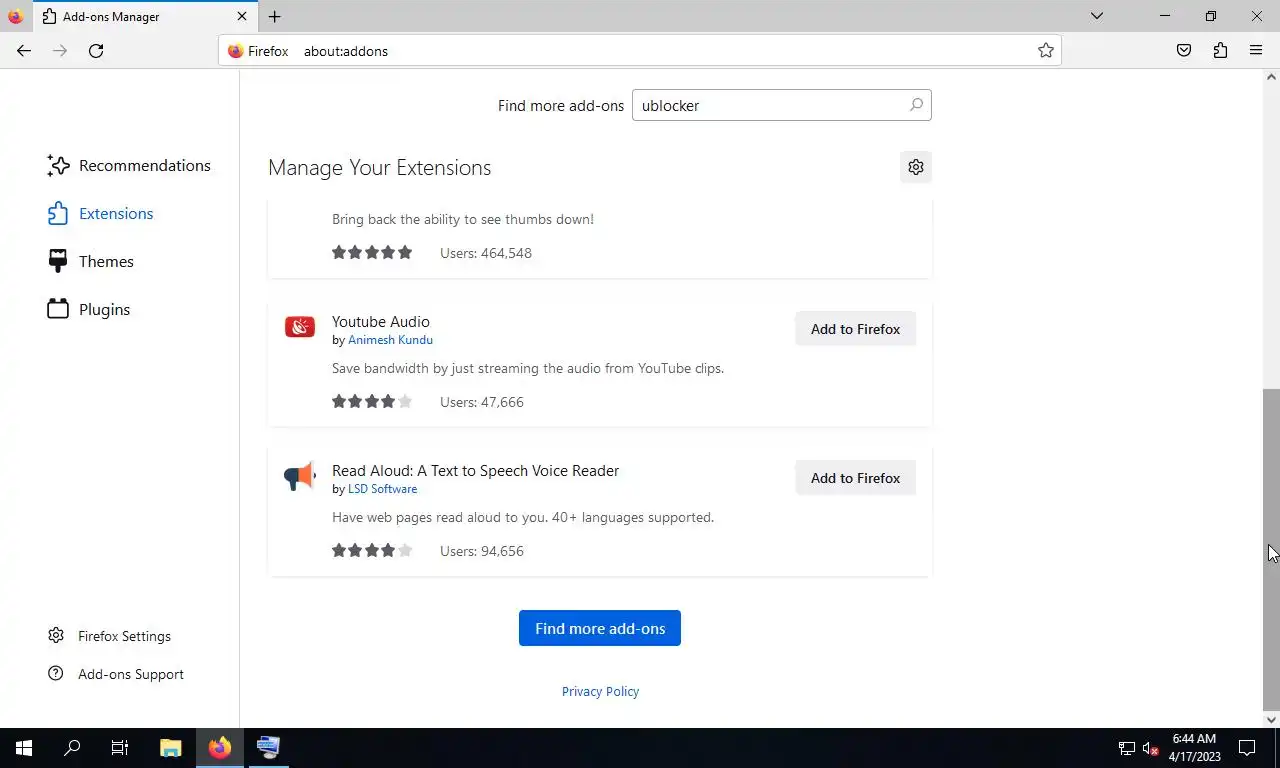Open the Extensions toolbar menu

point(1220,51)
